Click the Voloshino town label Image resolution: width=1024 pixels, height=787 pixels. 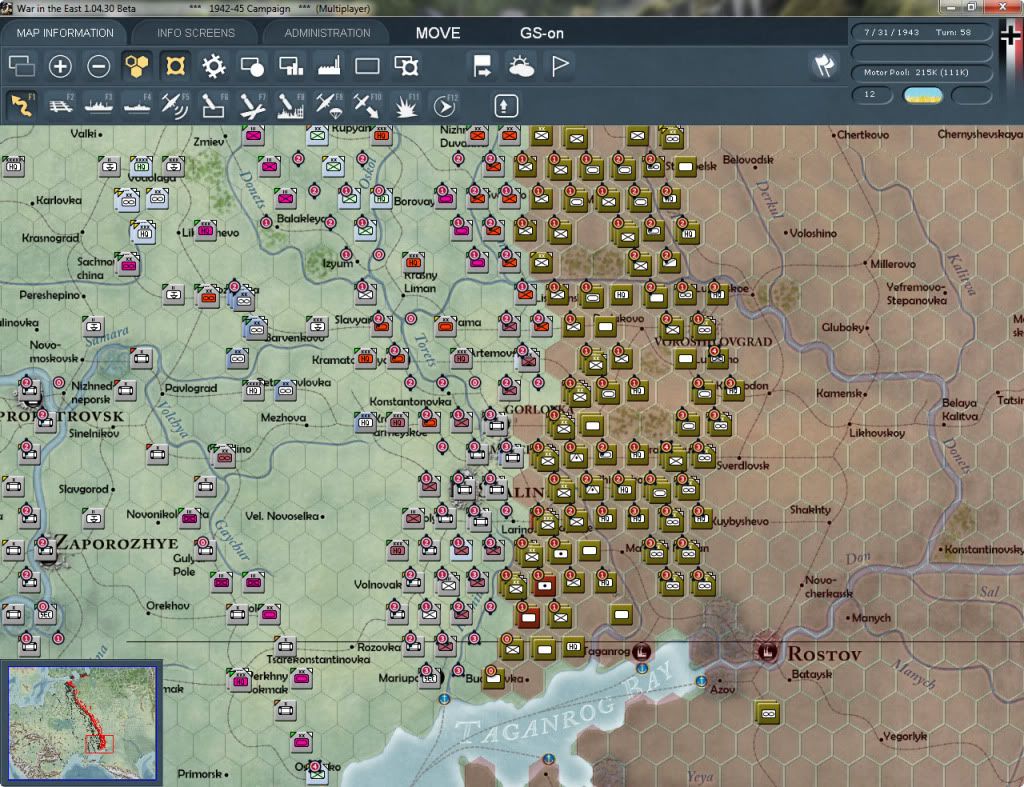point(813,233)
